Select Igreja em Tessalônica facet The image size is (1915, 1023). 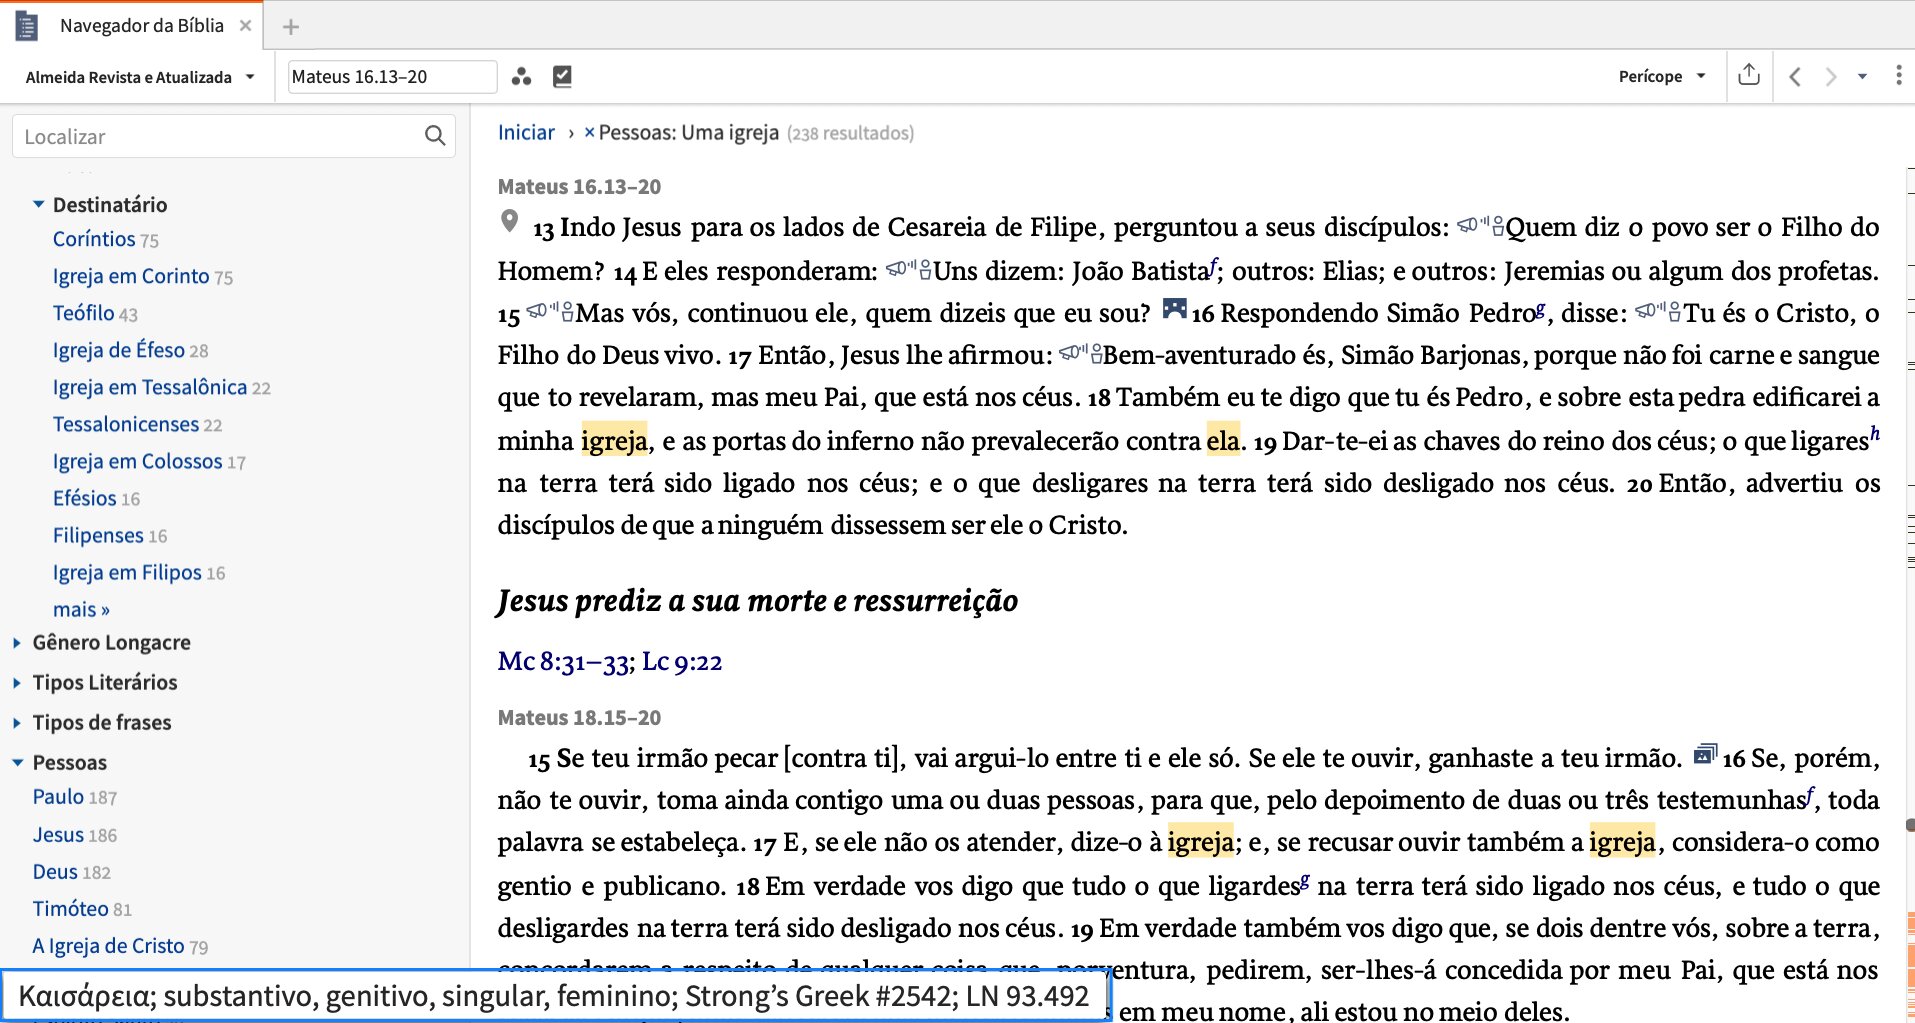[x=150, y=387]
